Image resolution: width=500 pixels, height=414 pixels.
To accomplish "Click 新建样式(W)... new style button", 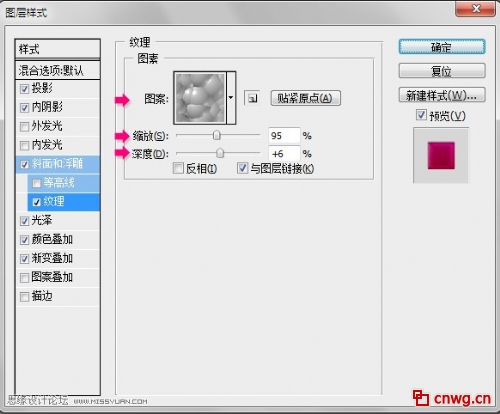I will 442,95.
